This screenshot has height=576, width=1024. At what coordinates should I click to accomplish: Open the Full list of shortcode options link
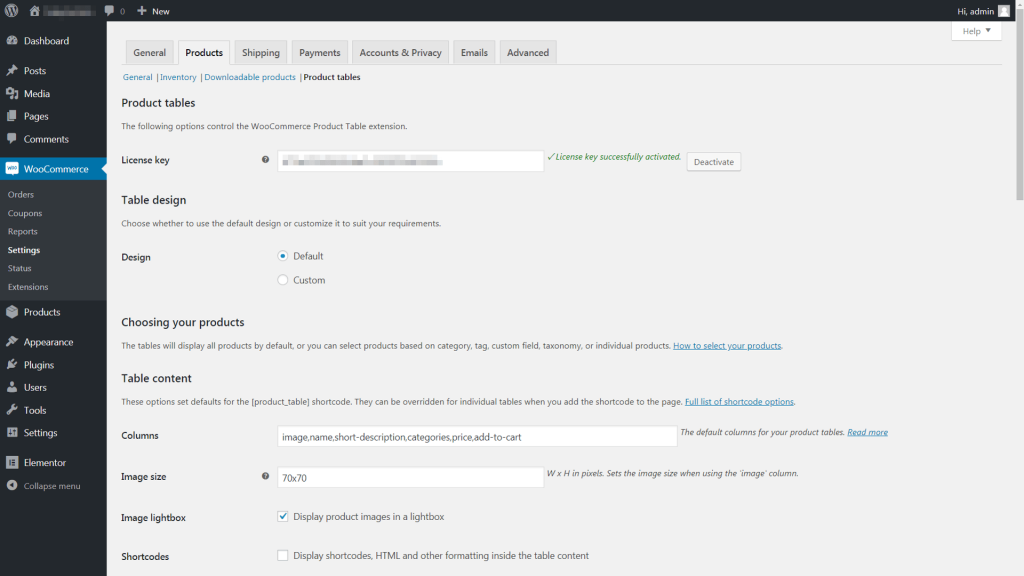point(739,402)
